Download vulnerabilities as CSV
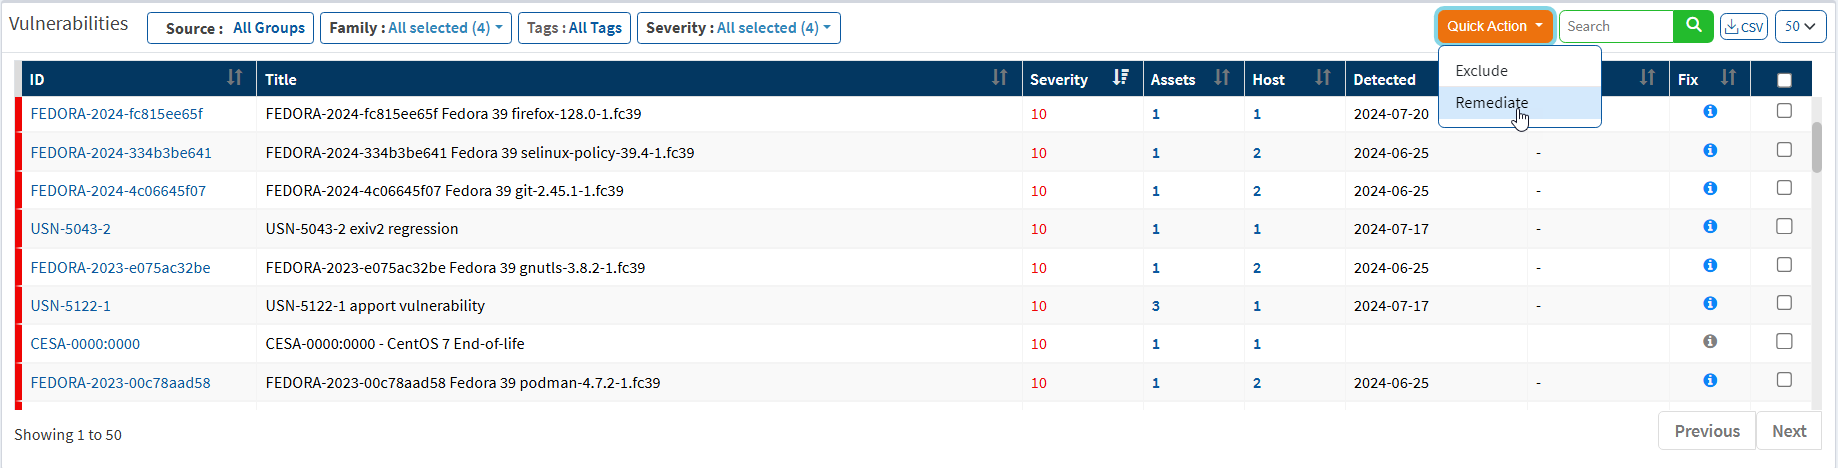This screenshot has width=1838, height=468. 1743,27
